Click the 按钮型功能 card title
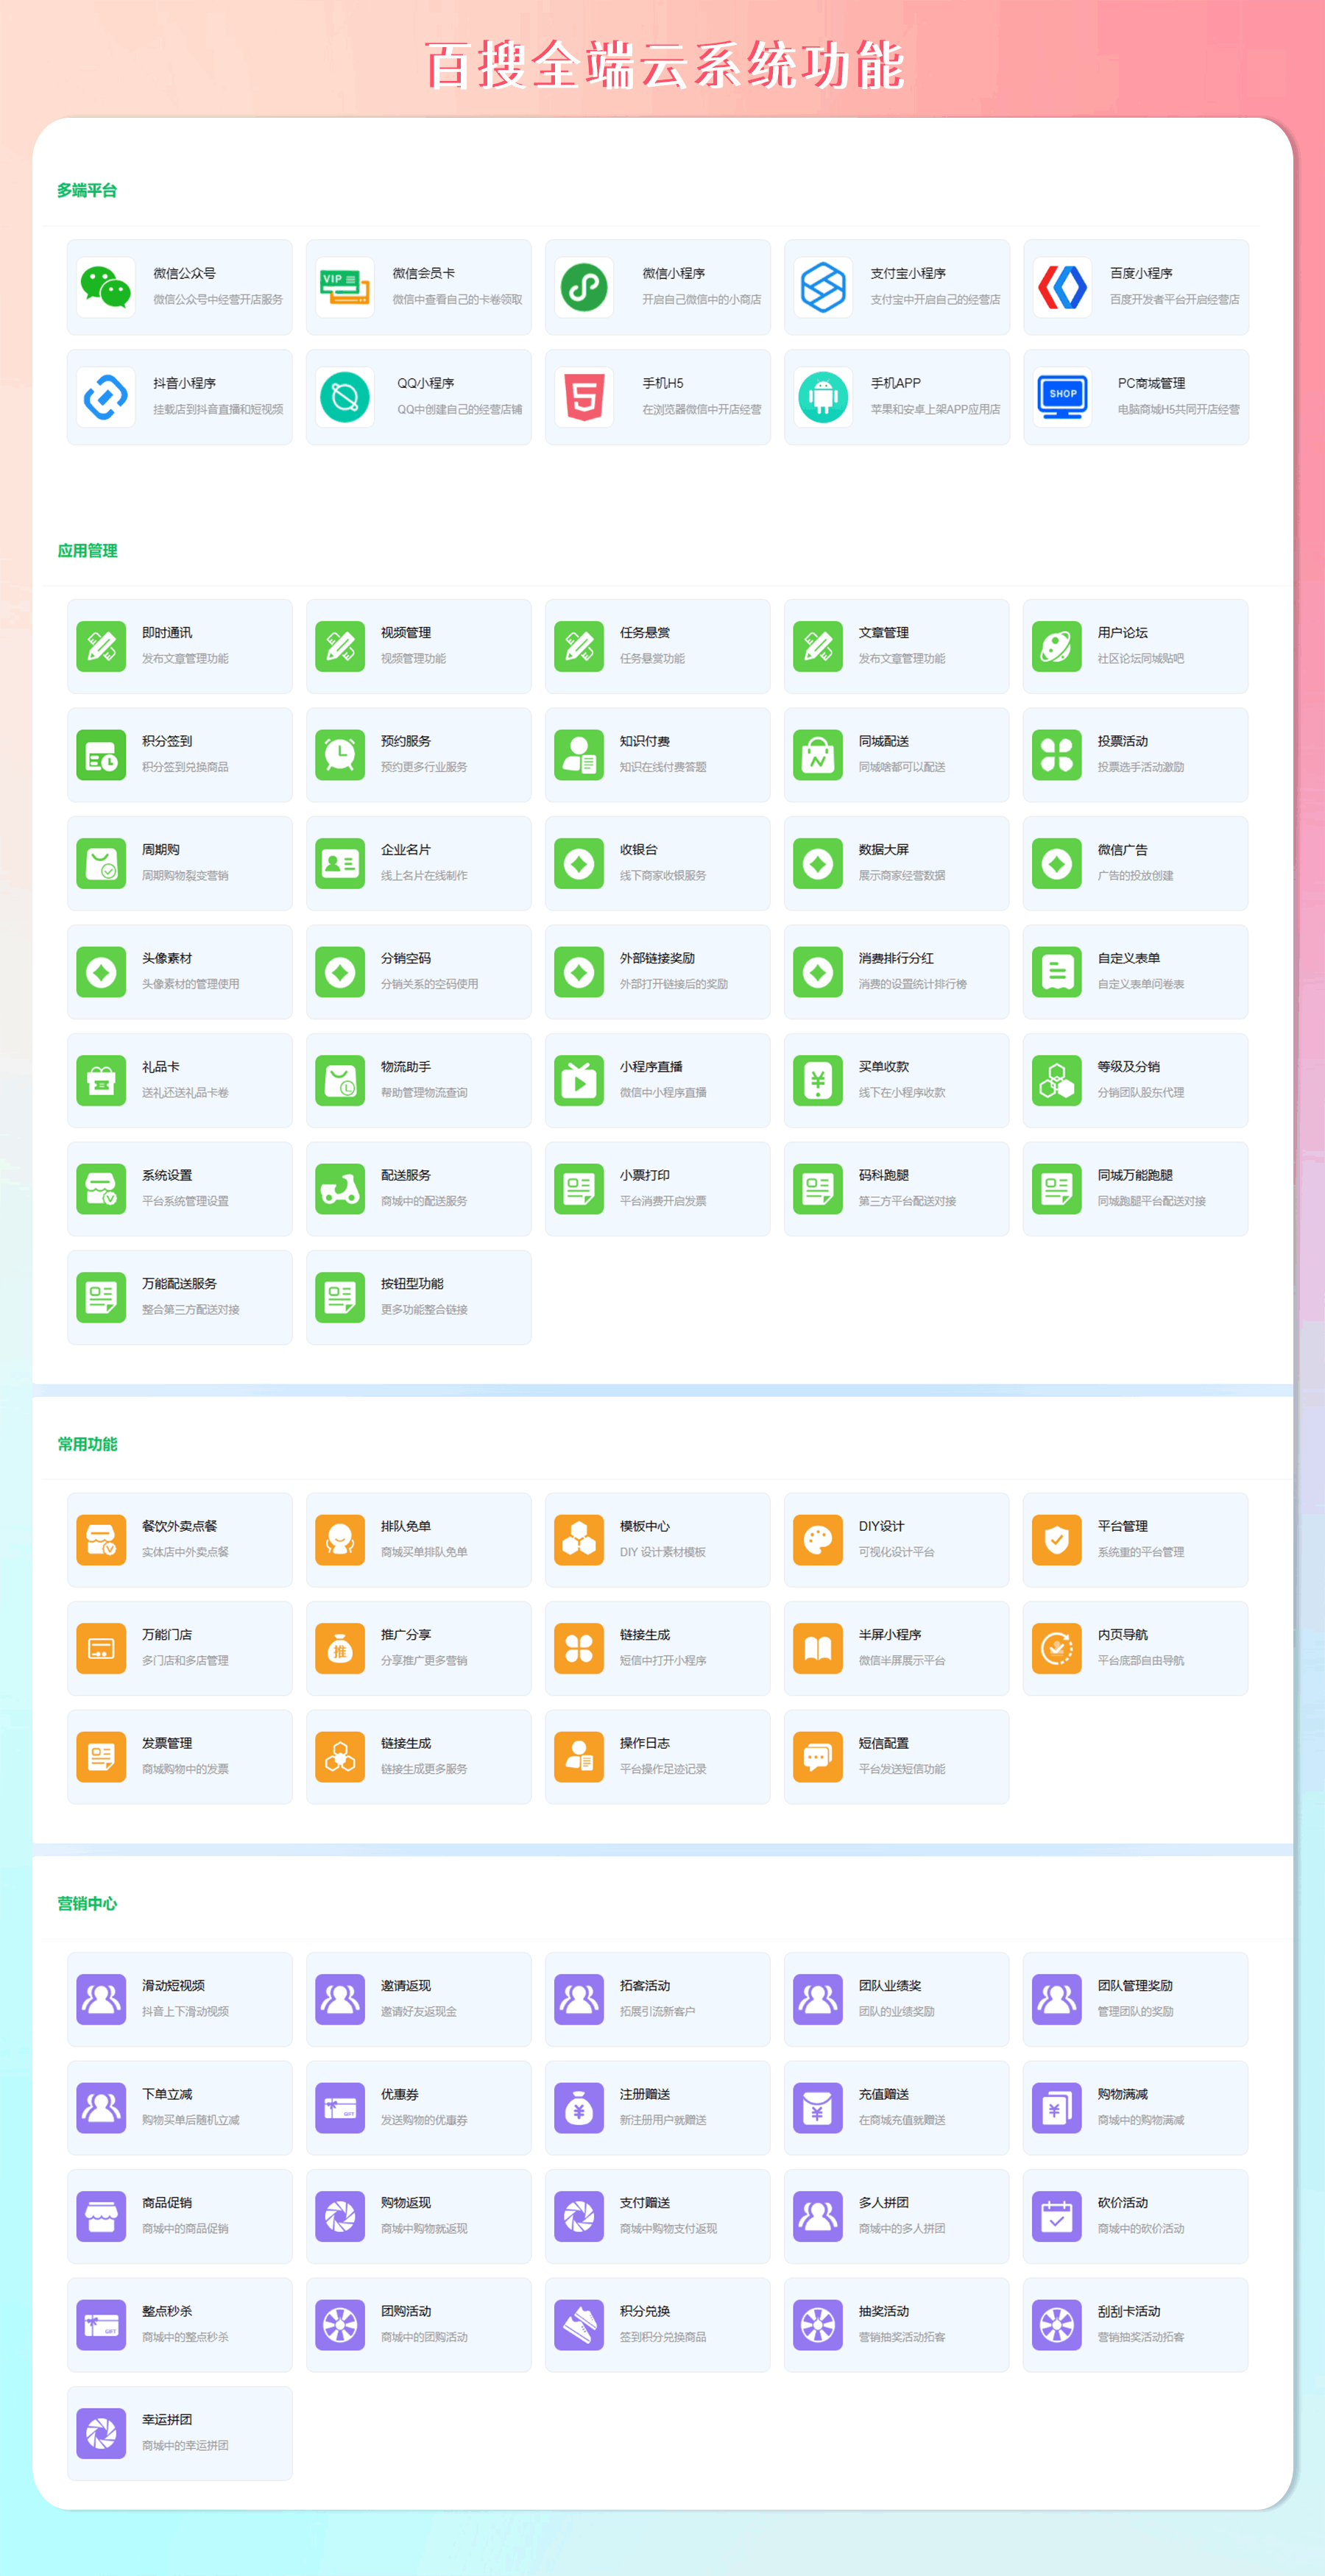 pyautogui.click(x=412, y=1284)
